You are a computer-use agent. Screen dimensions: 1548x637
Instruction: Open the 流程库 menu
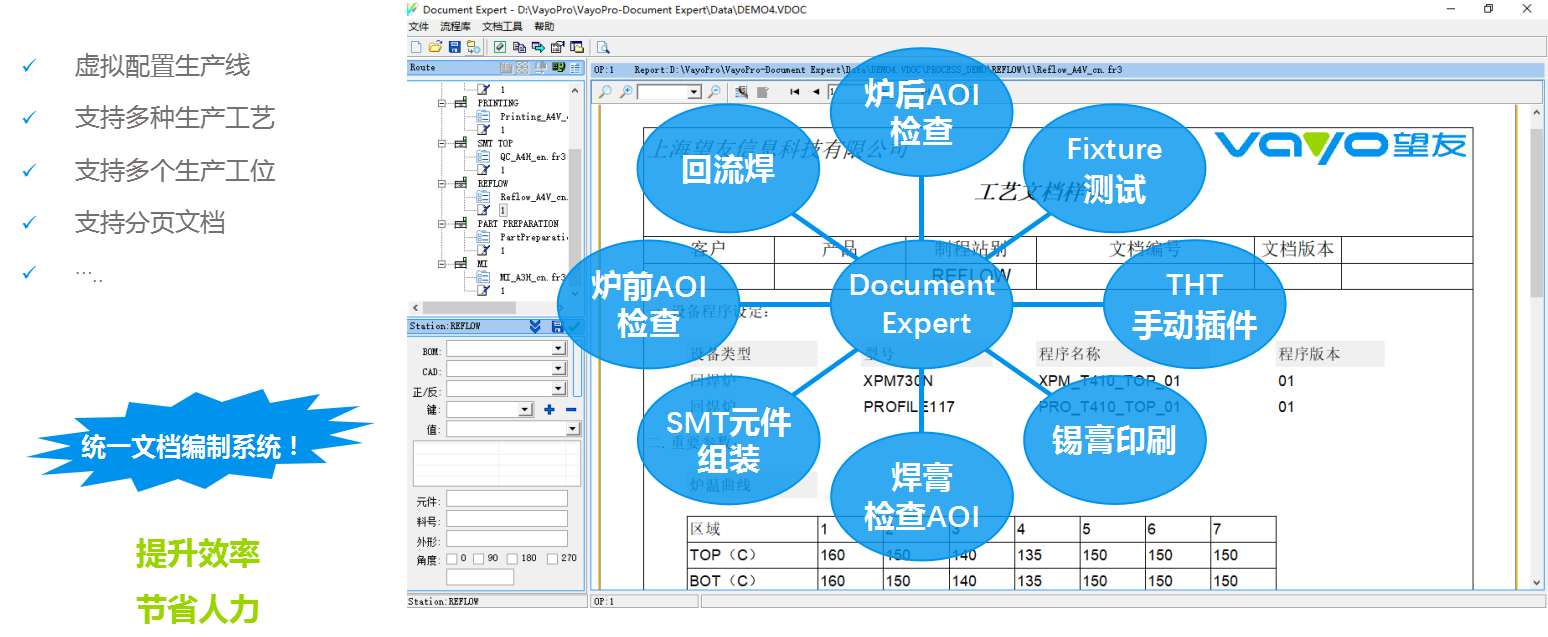coord(455,27)
